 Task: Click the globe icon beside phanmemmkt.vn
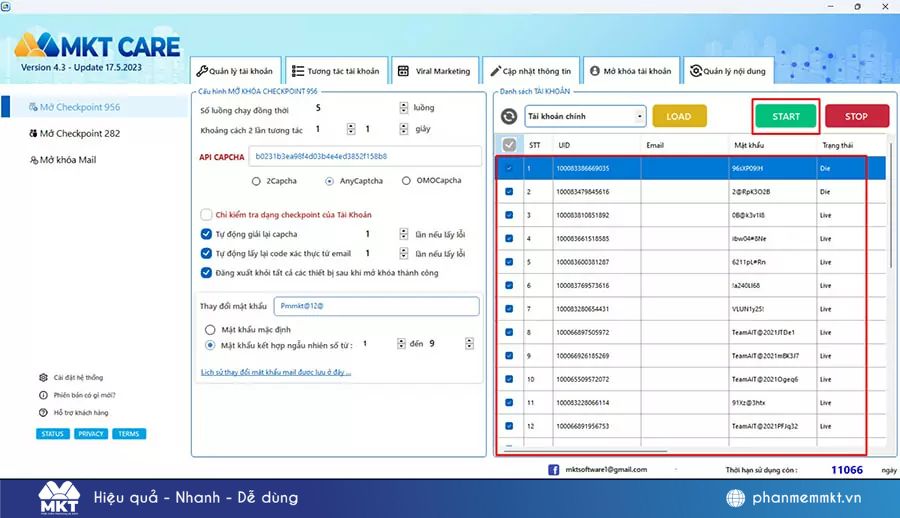735,498
